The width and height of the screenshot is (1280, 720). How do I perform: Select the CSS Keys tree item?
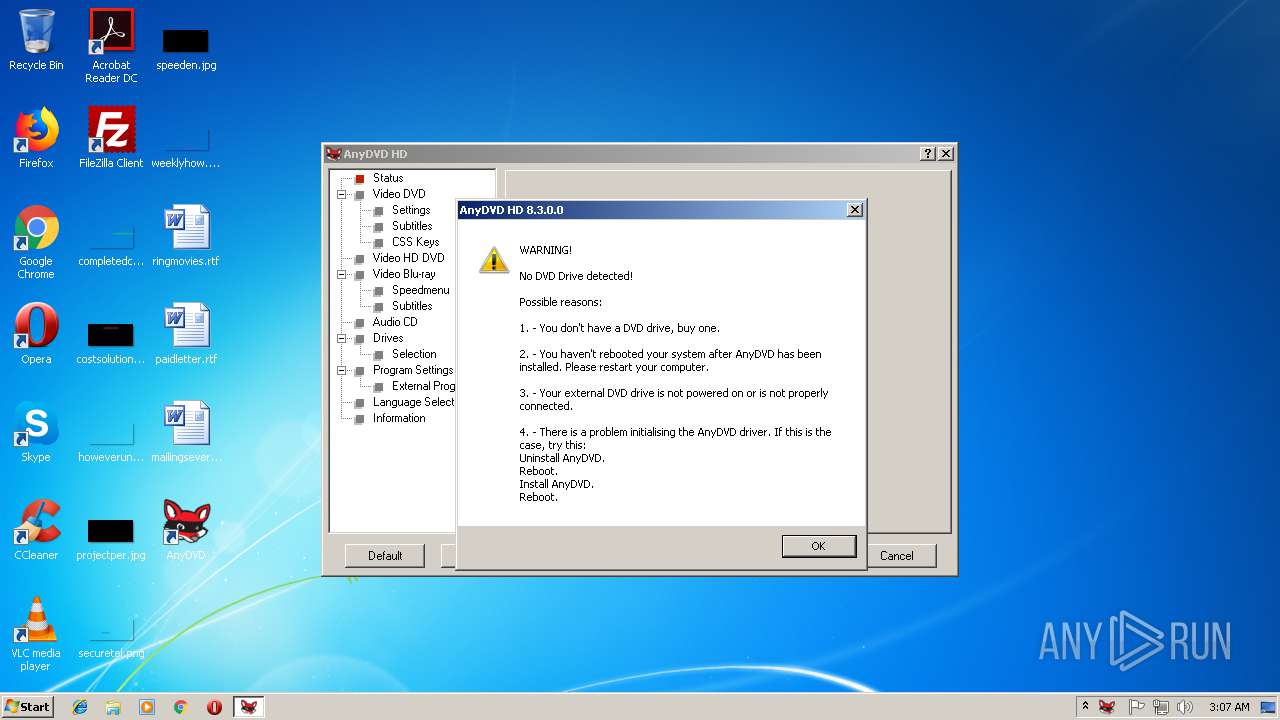pyautogui.click(x=416, y=242)
